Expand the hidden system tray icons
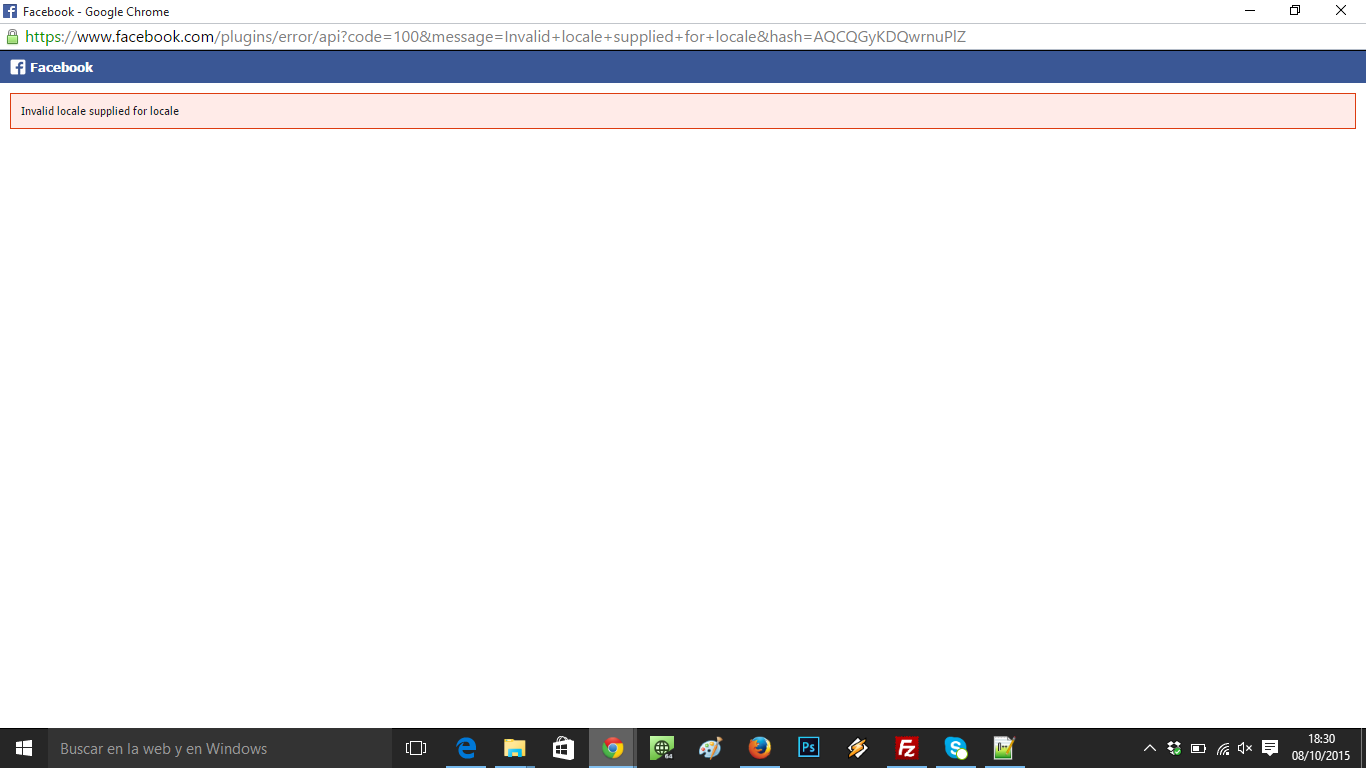The image size is (1366, 768). (1150, 748)
